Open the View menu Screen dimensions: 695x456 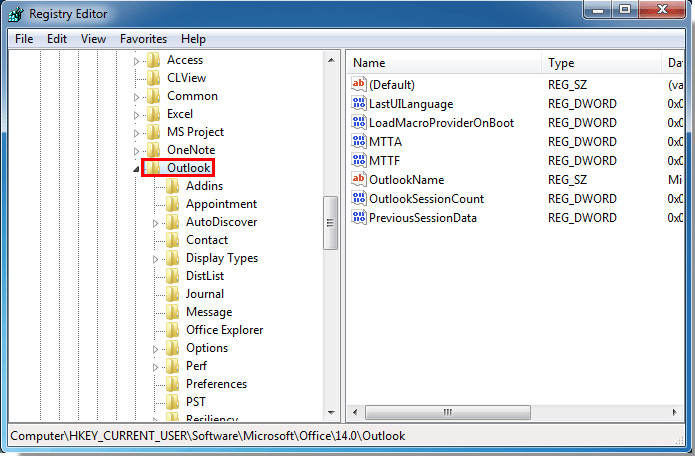(93, 39)
